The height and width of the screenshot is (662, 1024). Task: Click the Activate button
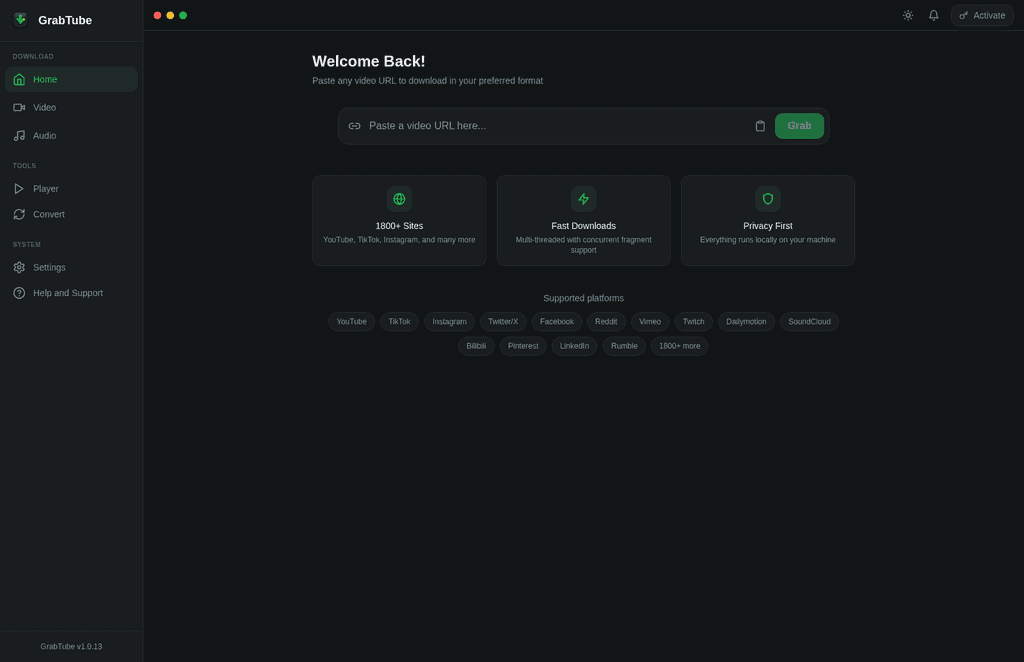click(x=981, y=15)
